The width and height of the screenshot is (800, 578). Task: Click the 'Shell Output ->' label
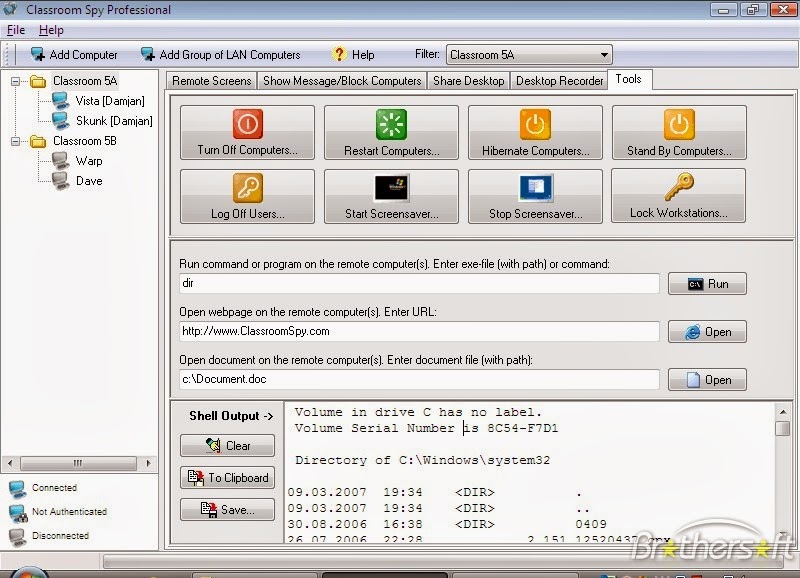click(231, 416)
